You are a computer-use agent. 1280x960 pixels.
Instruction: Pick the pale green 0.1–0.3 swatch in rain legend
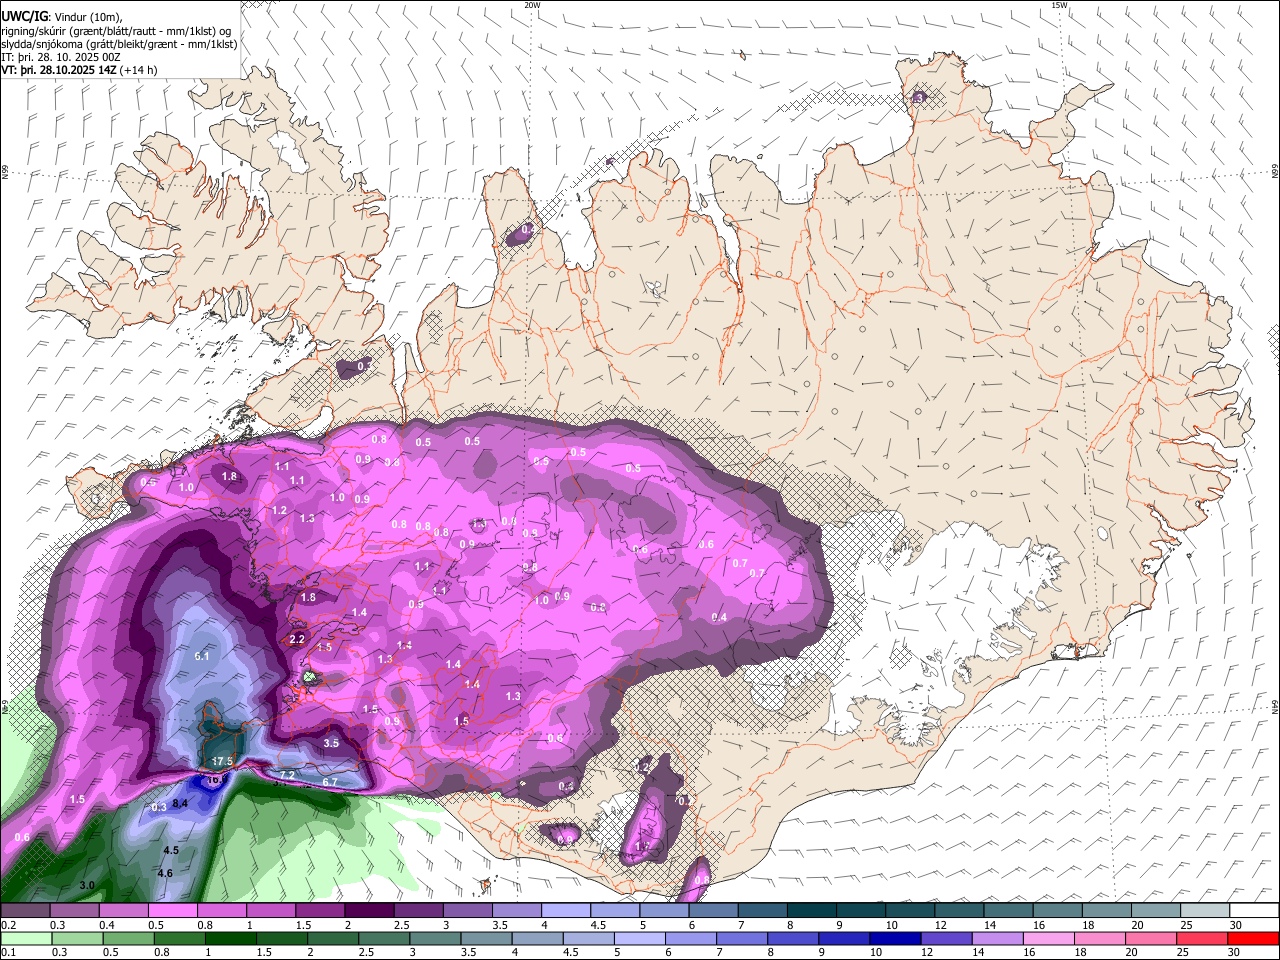[27, 938]
